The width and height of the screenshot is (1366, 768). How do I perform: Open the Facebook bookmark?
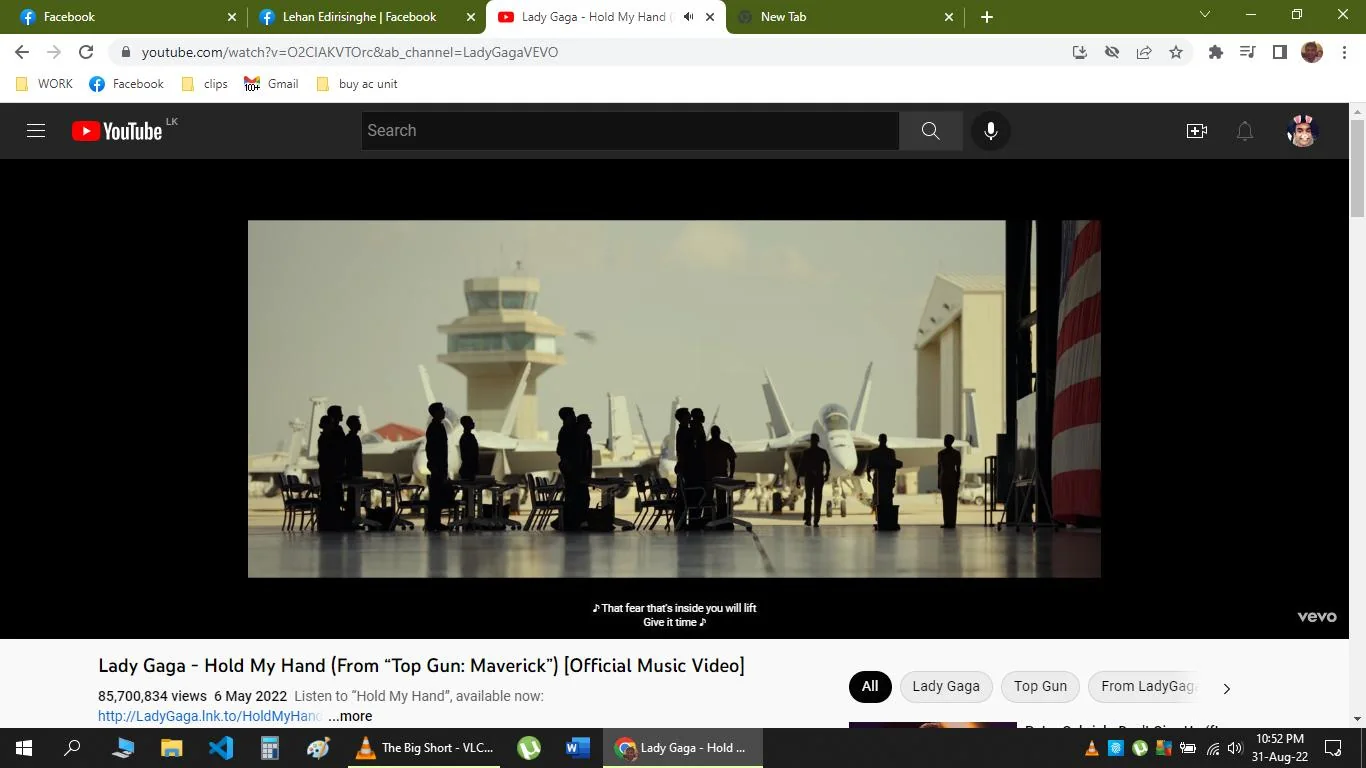tap(127, 84)
